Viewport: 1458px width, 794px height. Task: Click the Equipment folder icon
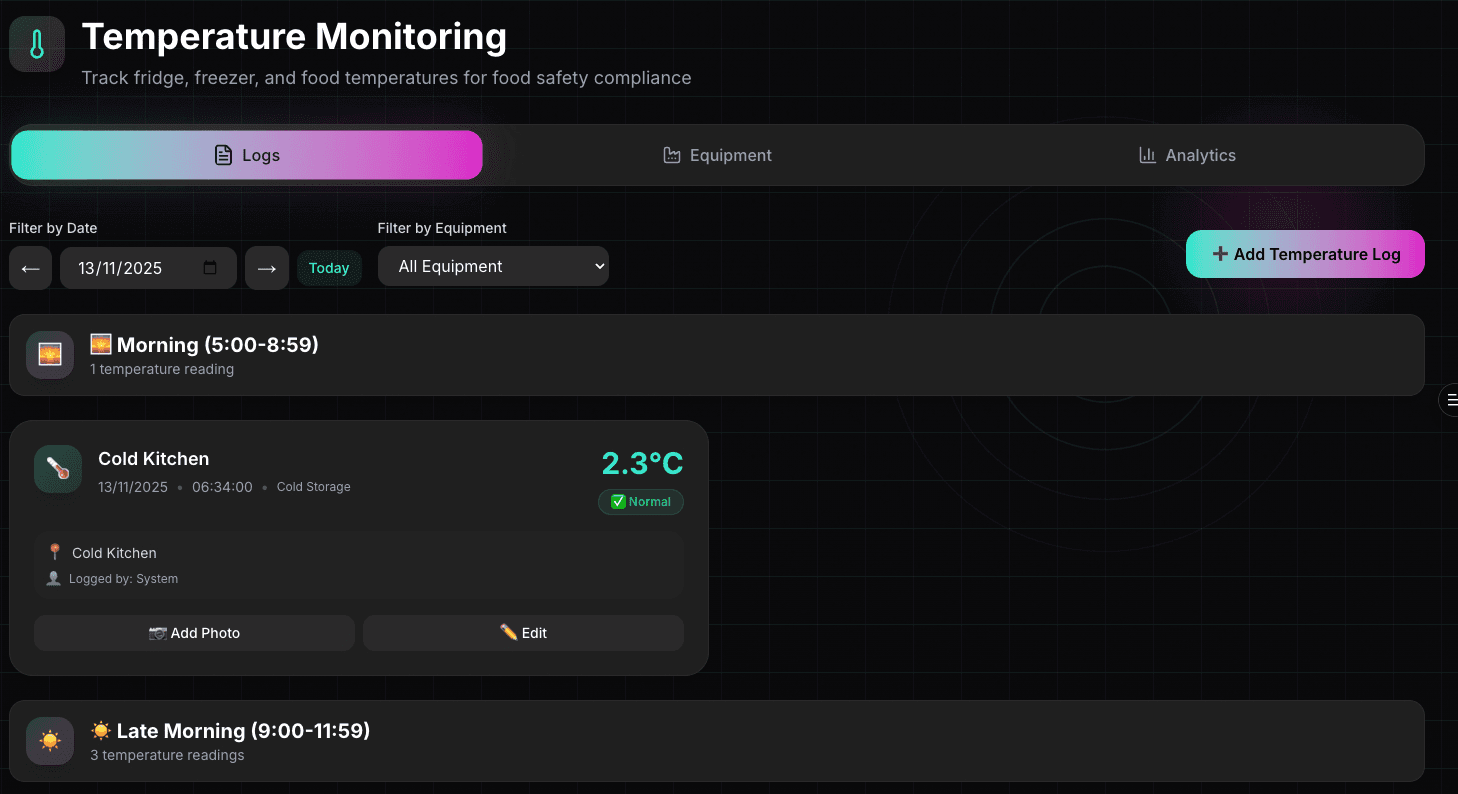671,155
